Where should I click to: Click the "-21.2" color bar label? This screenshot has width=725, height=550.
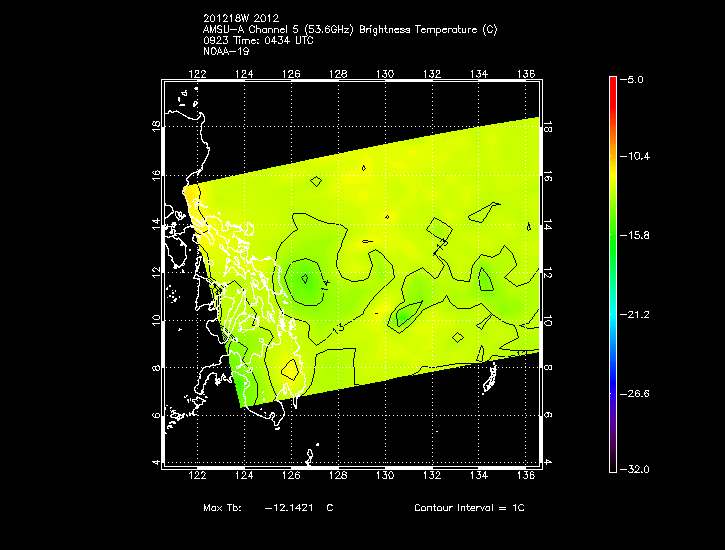click(635, 314)
